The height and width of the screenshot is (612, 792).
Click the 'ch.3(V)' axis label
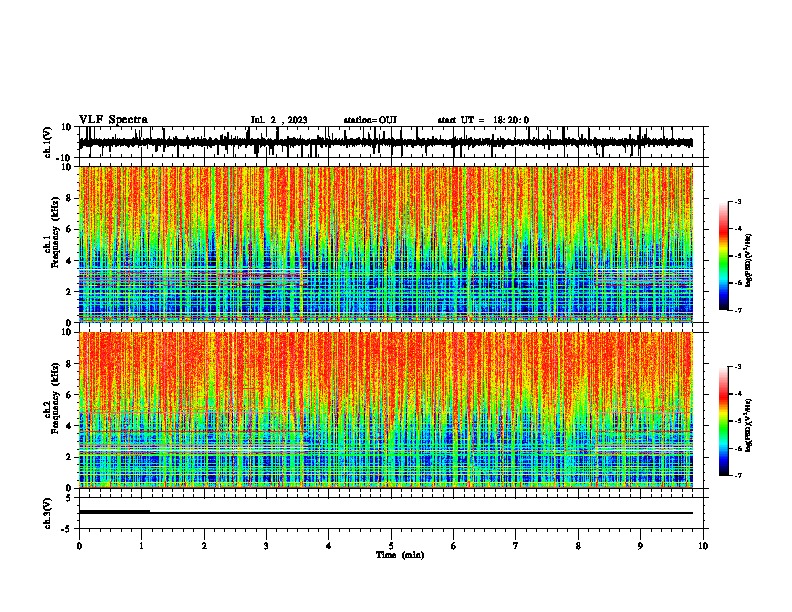[x=48, y=513]
